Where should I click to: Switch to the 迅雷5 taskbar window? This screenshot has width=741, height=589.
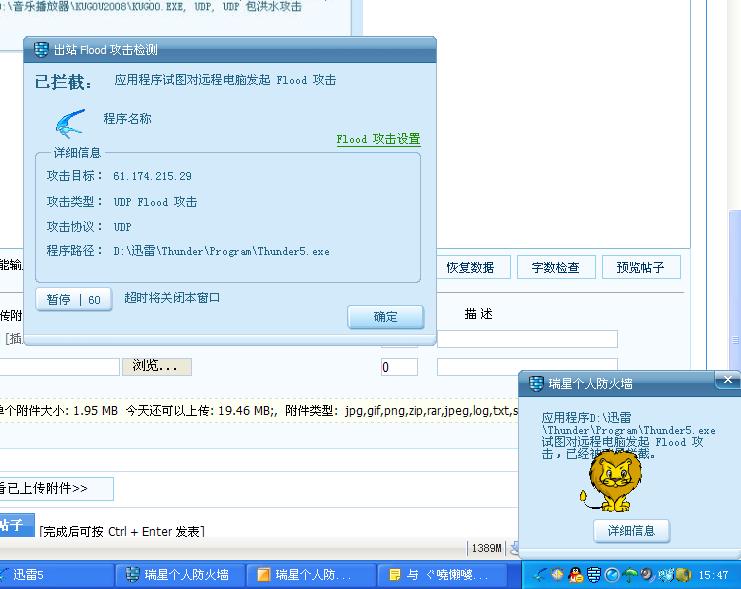click(57, 575)
